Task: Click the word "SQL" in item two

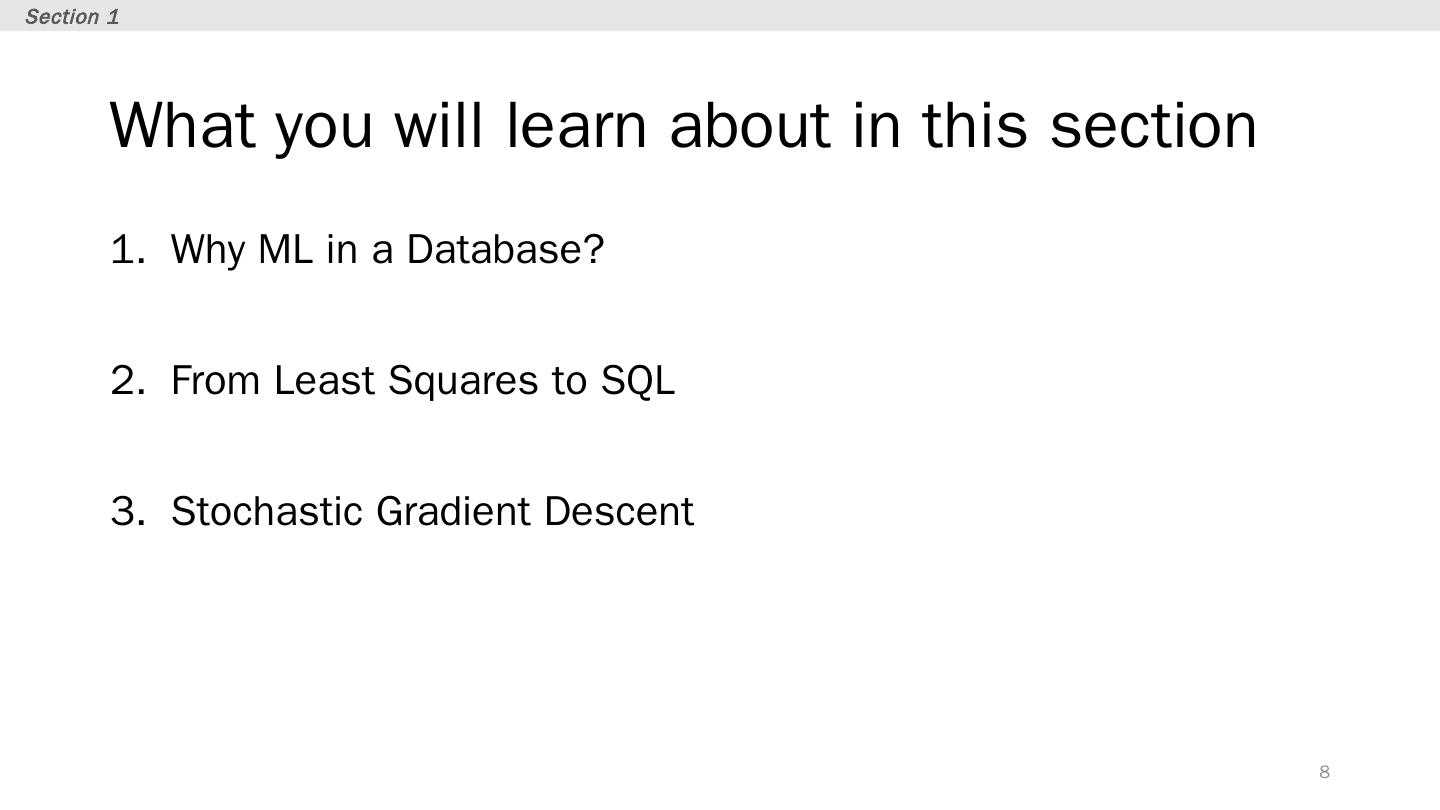Action: point(637,381)
